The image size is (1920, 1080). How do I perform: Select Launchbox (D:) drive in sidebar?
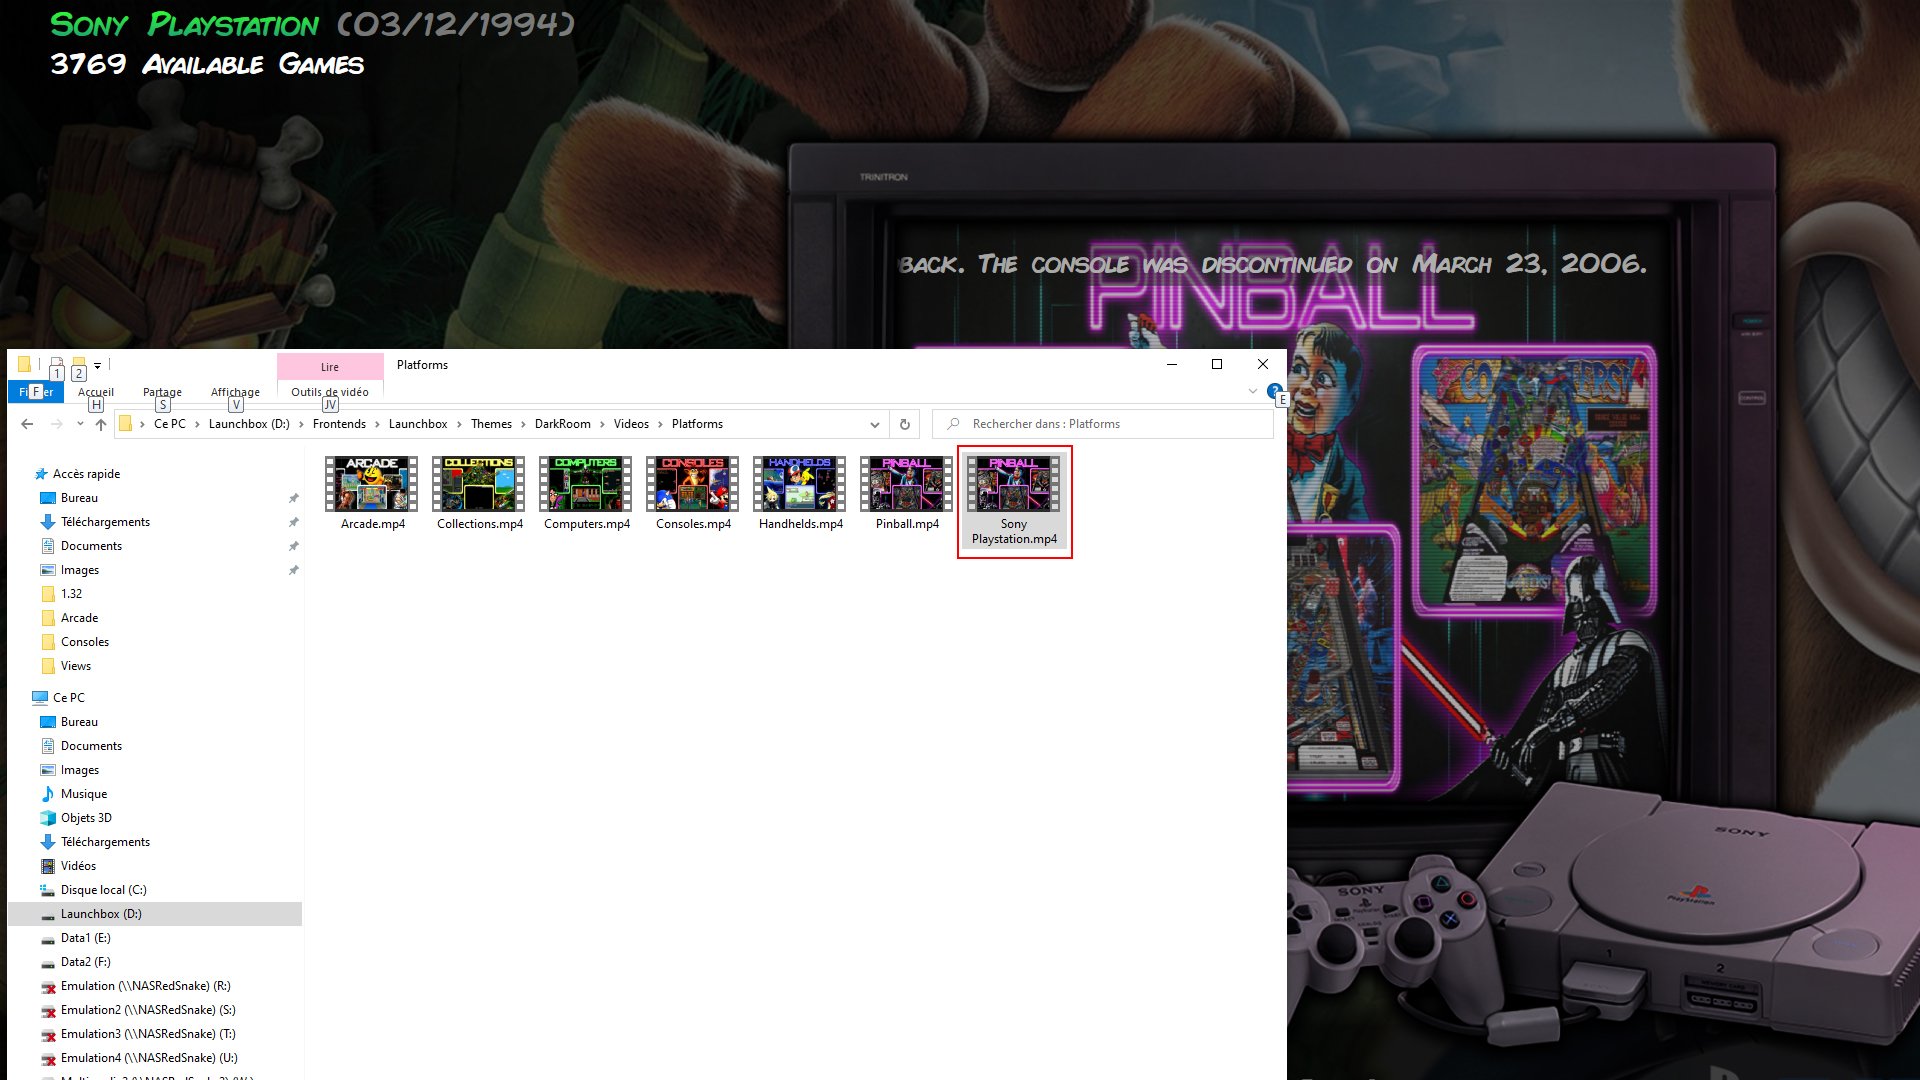pos(155,914)
